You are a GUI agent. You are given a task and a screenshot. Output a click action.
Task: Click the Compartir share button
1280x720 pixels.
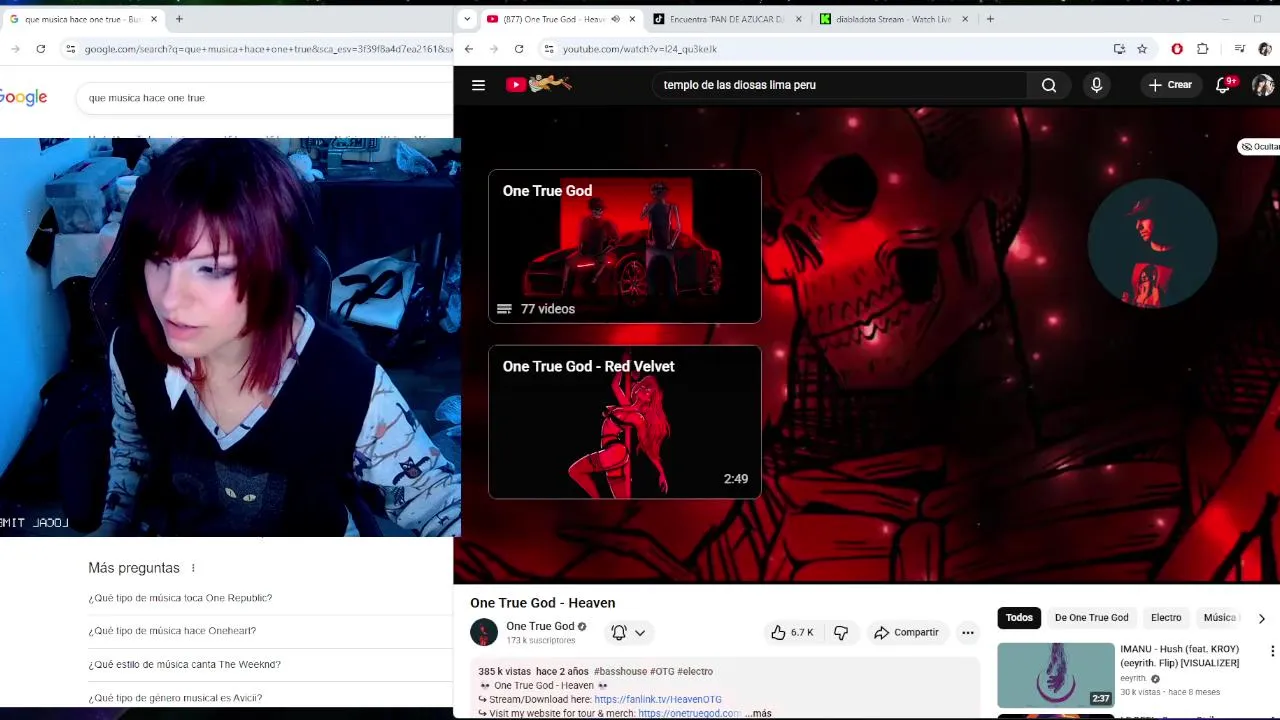pos(906,632)
